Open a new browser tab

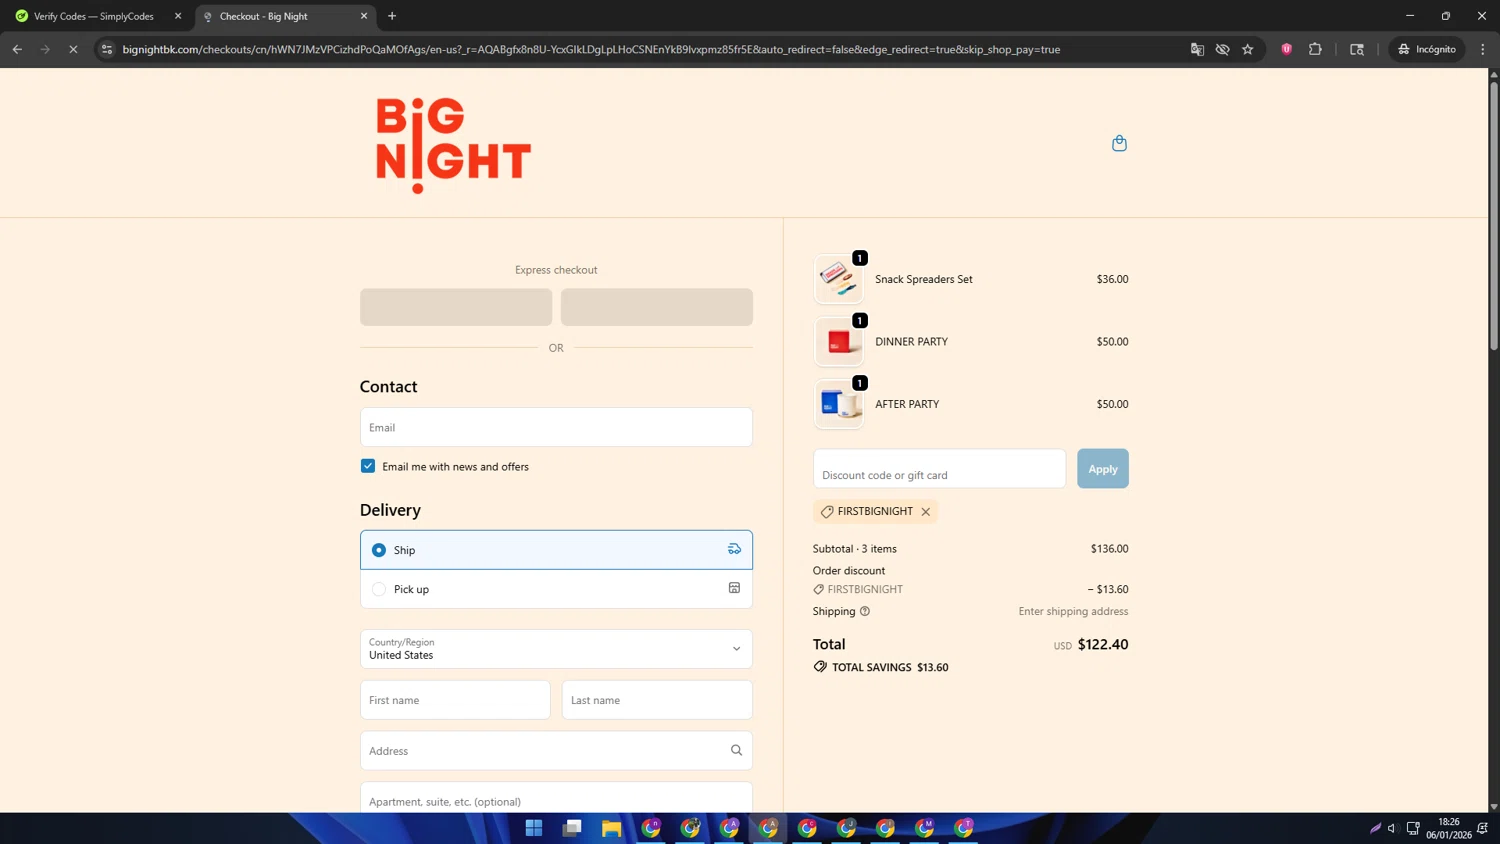pos(392,16)
